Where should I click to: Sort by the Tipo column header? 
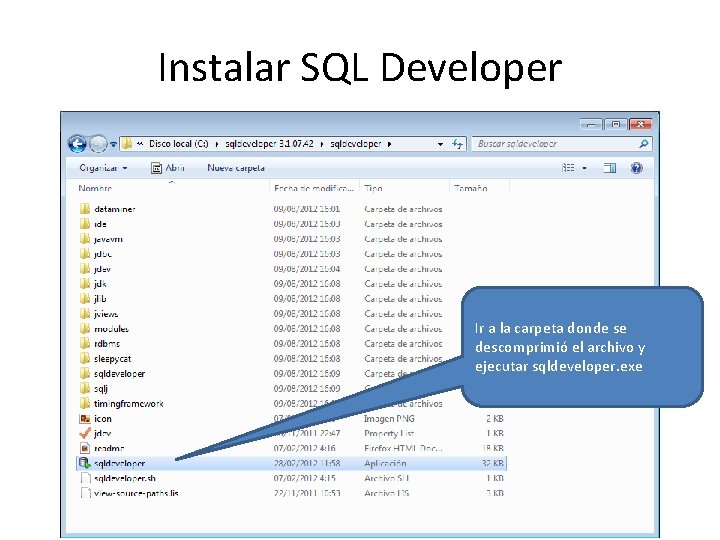click(373, 188)
